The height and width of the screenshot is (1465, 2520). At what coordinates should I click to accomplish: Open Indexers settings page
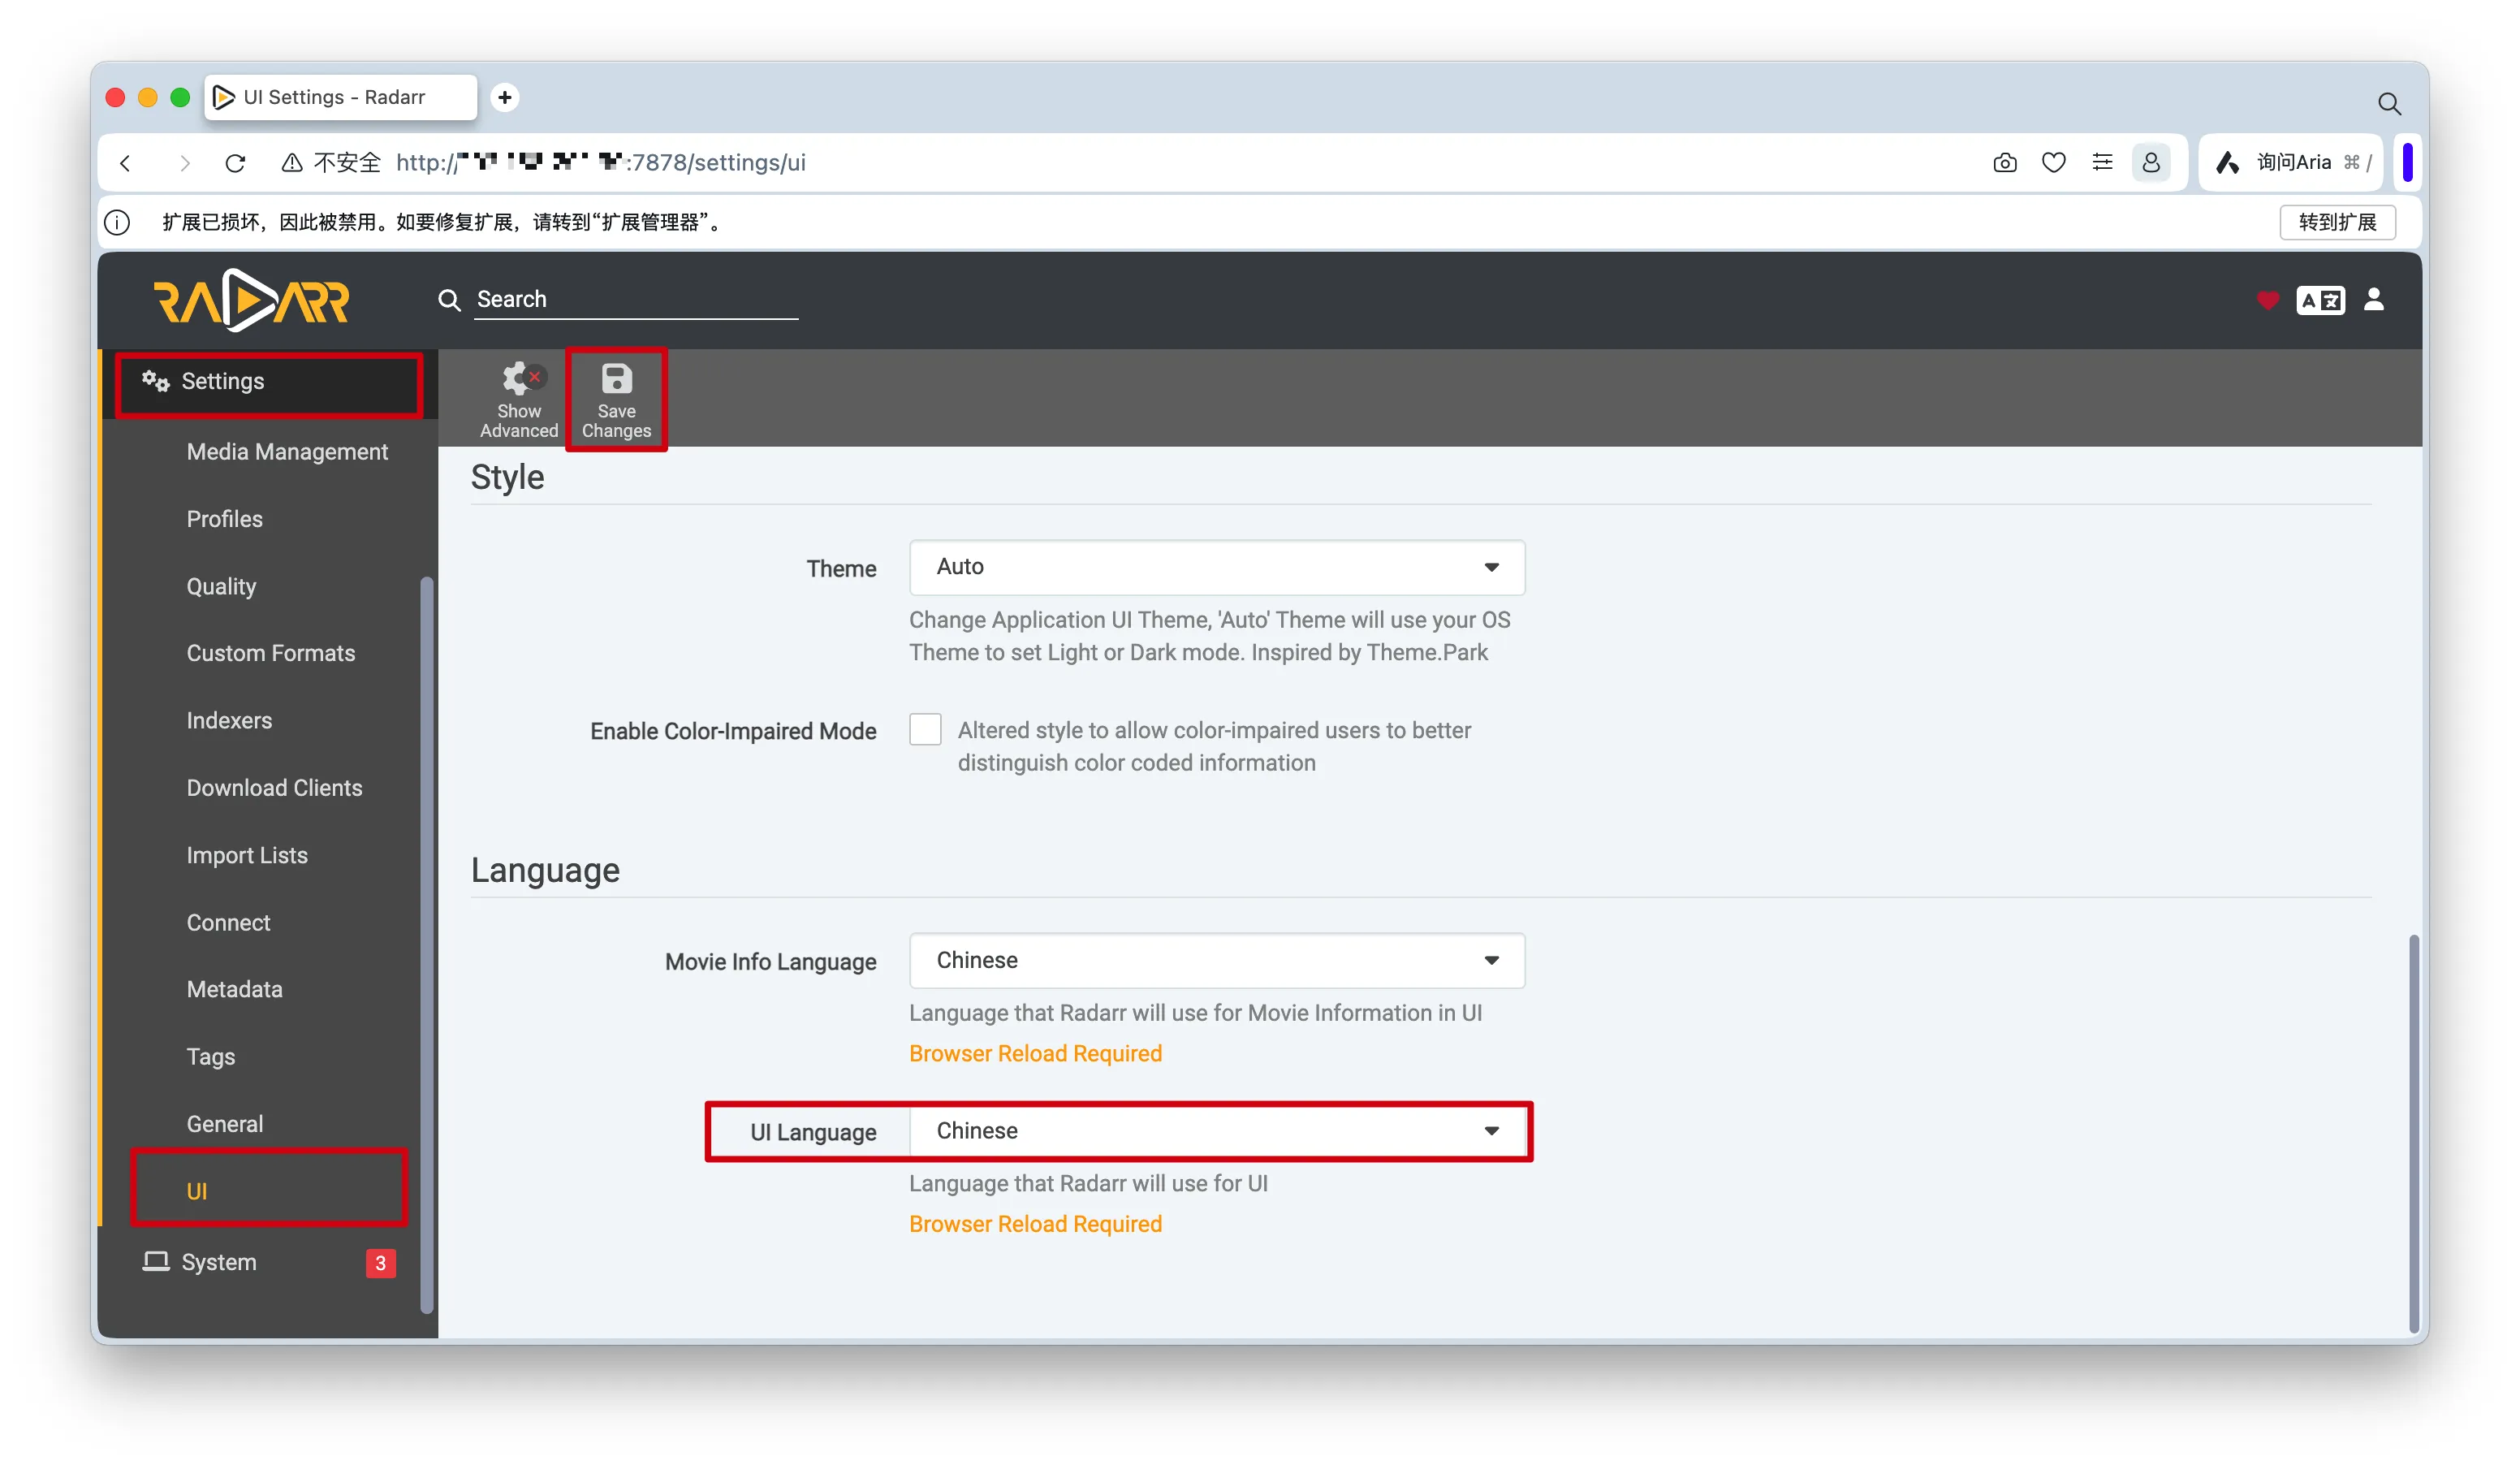229,720
